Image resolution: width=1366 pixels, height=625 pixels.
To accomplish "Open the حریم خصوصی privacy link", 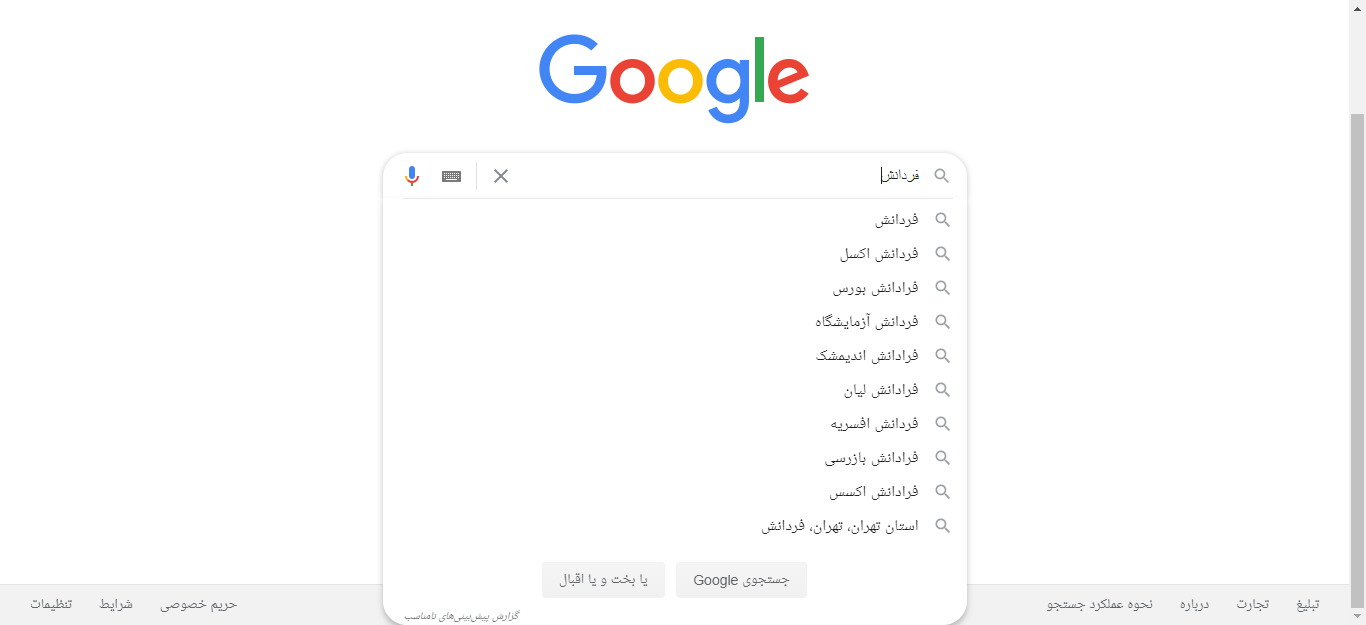I will pos(199,605).
